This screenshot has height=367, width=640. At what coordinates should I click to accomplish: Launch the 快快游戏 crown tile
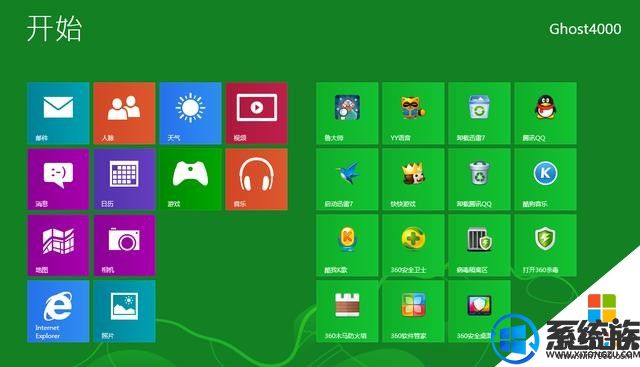pos(413,179)
